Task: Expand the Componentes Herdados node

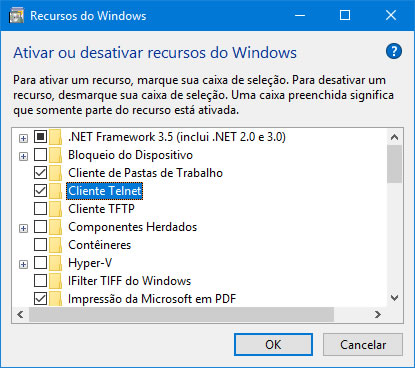Action: click(23, 228)
